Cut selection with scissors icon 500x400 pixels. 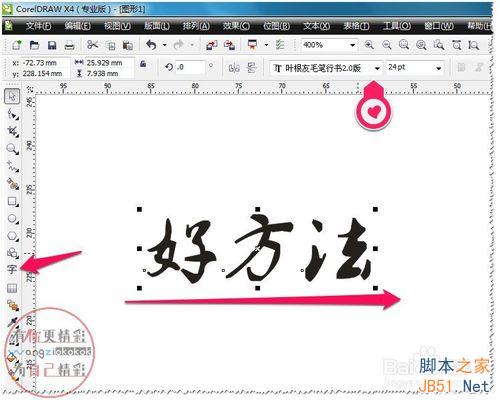pos(92,45)
